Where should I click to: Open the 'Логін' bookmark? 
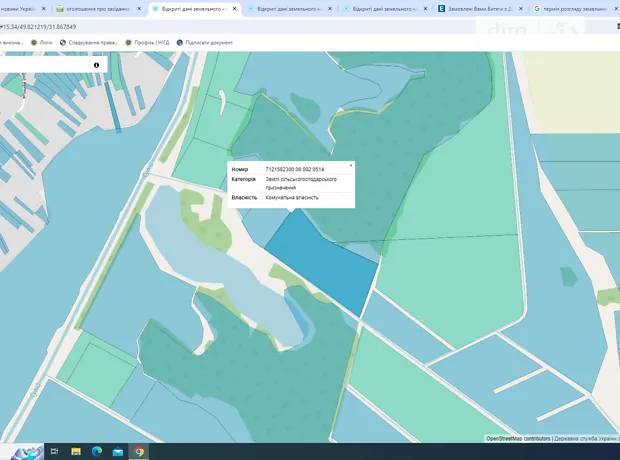pyautogui.click(x=42, y=43)
